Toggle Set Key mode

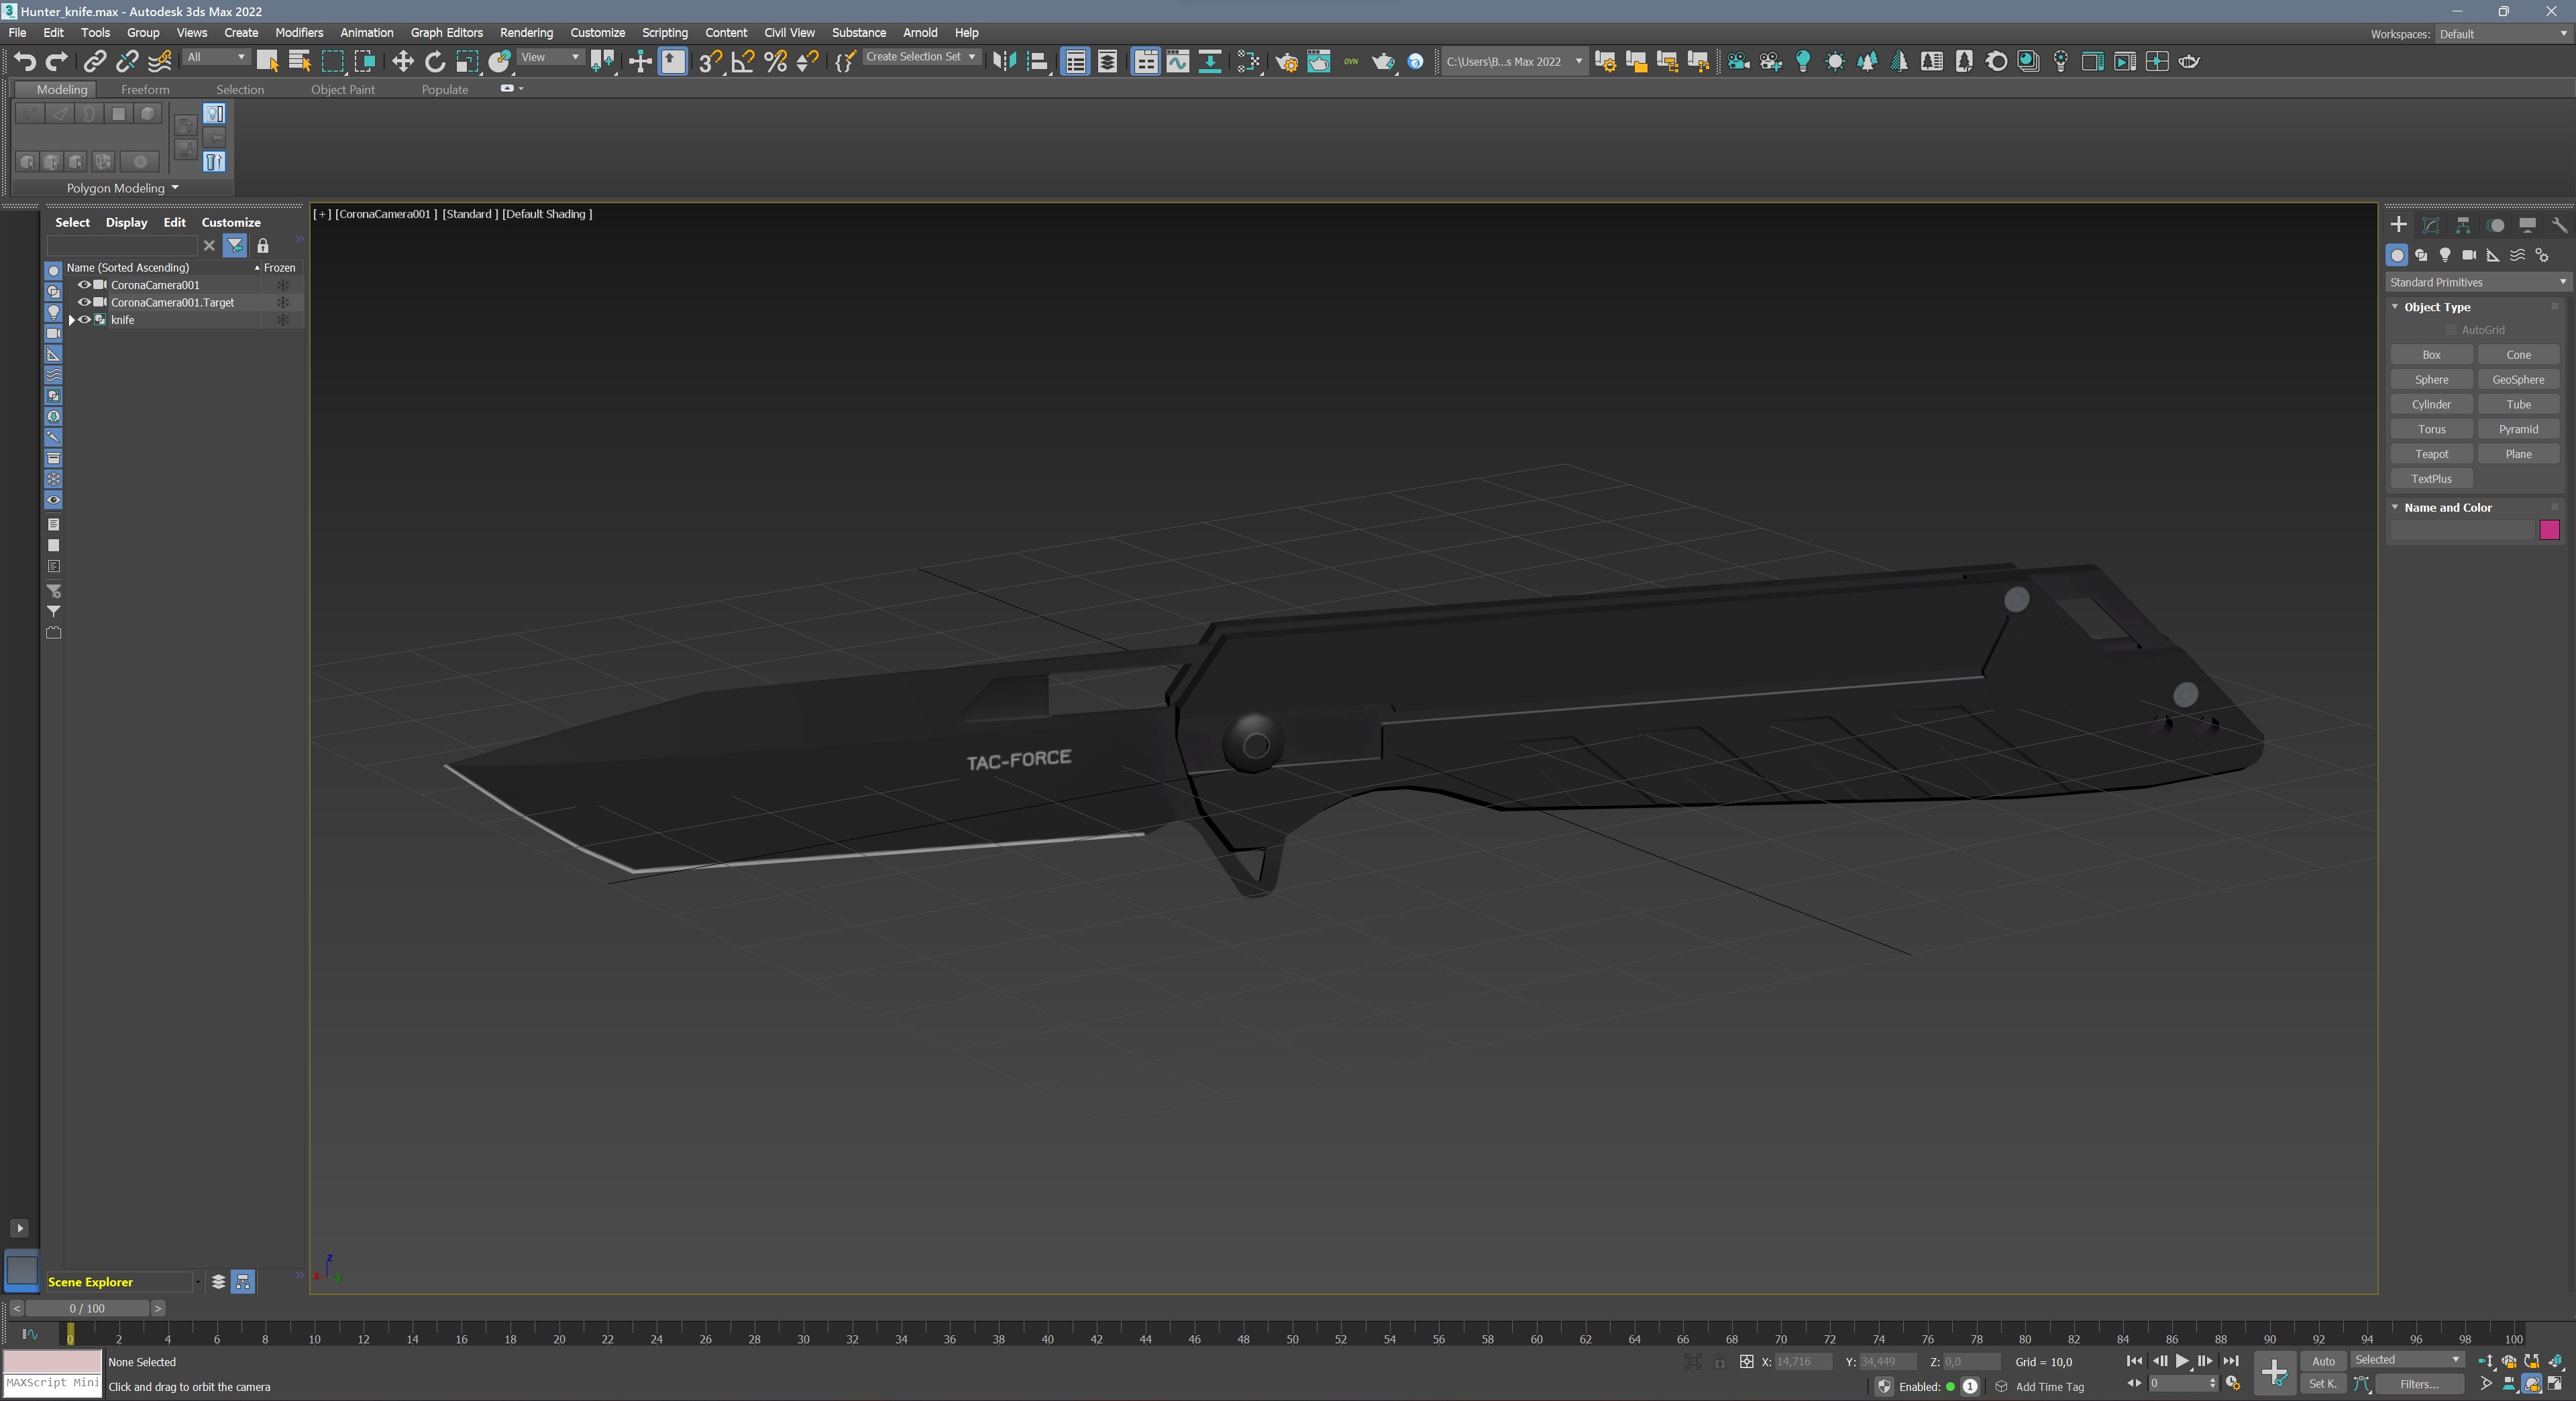(x=2323, y=1384)
